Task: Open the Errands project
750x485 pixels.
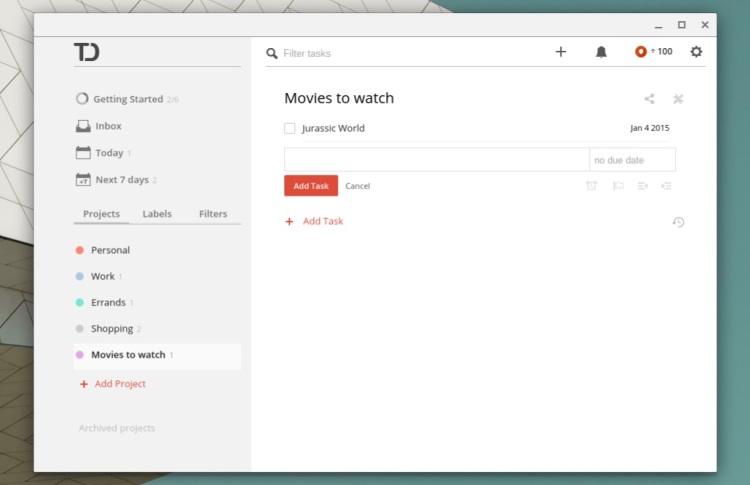Action: 108,302
